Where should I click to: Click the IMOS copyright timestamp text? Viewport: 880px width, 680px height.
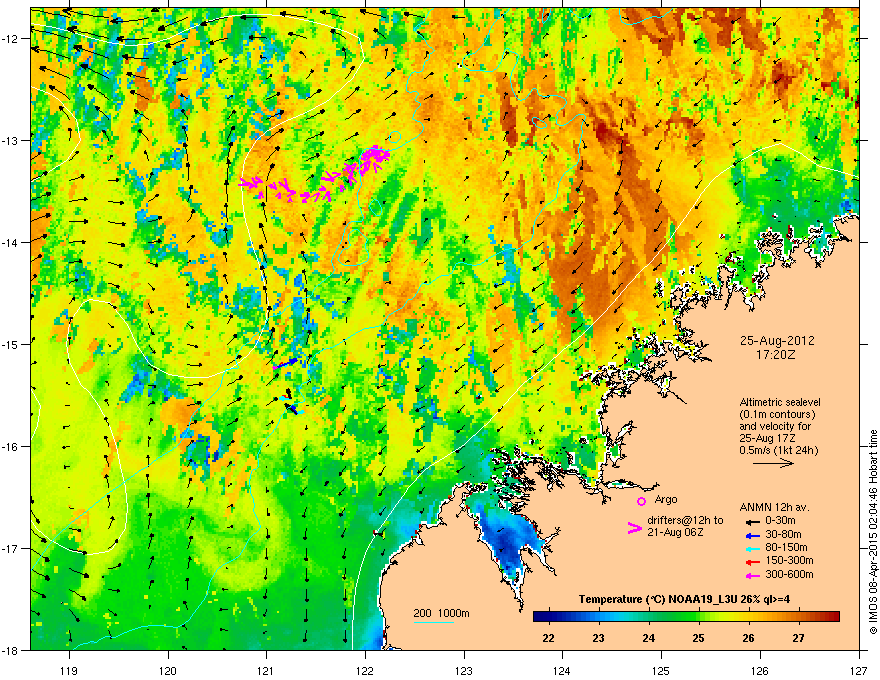pyautogui.click(x=873, y=532)
